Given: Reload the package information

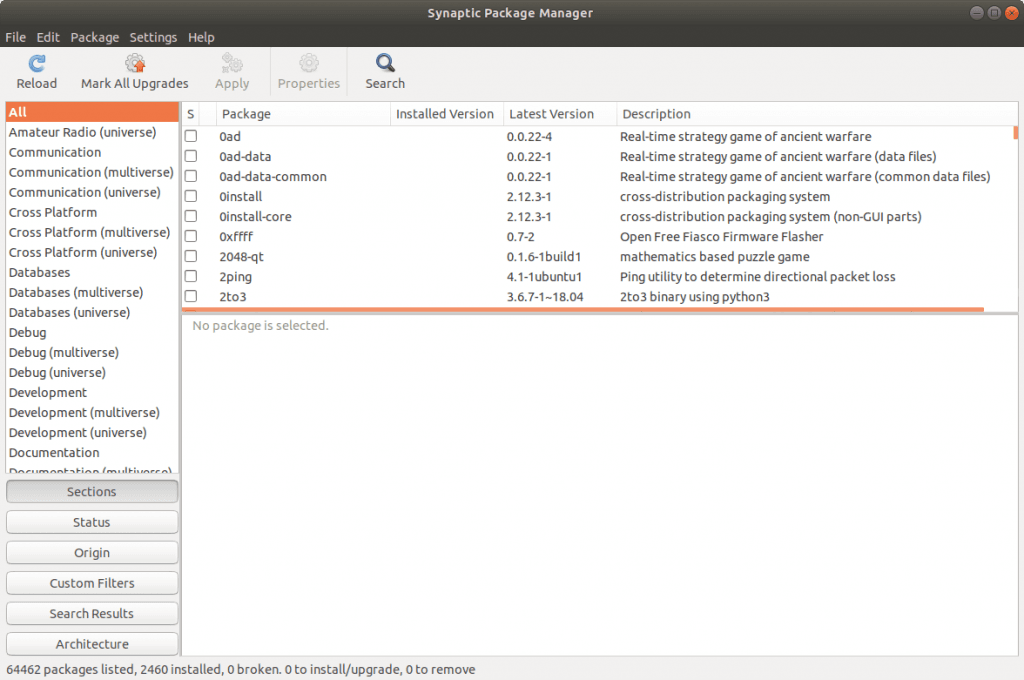Looking at the screenshot, I should coord(36,70).
